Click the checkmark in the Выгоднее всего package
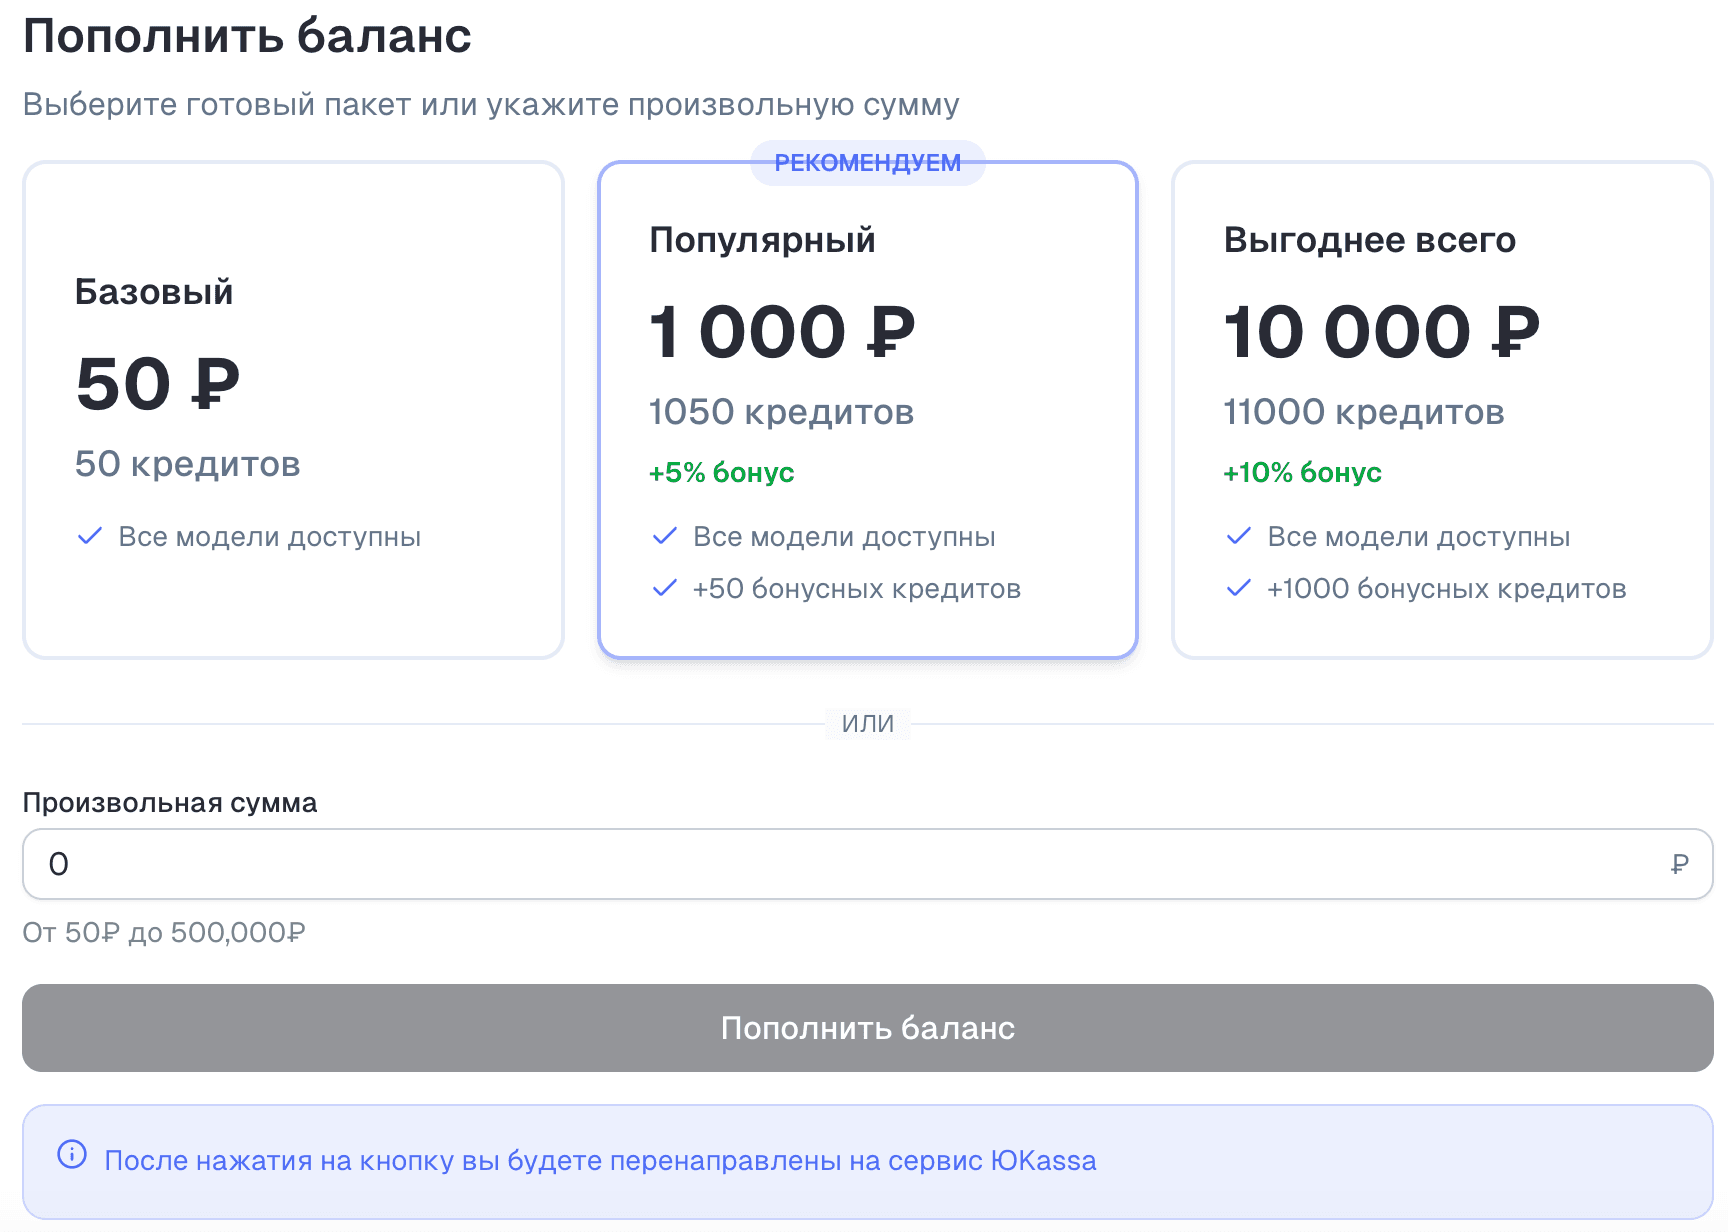 [x=1240, y=536]
